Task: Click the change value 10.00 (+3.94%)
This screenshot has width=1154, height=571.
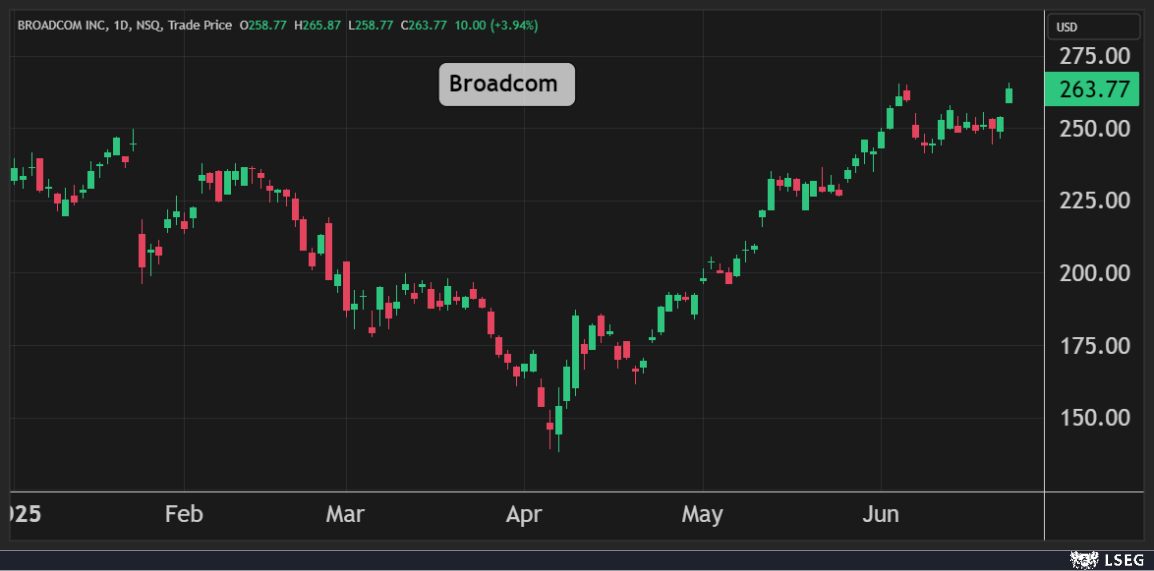Action: pyautogui.click(x=496, y=26)
